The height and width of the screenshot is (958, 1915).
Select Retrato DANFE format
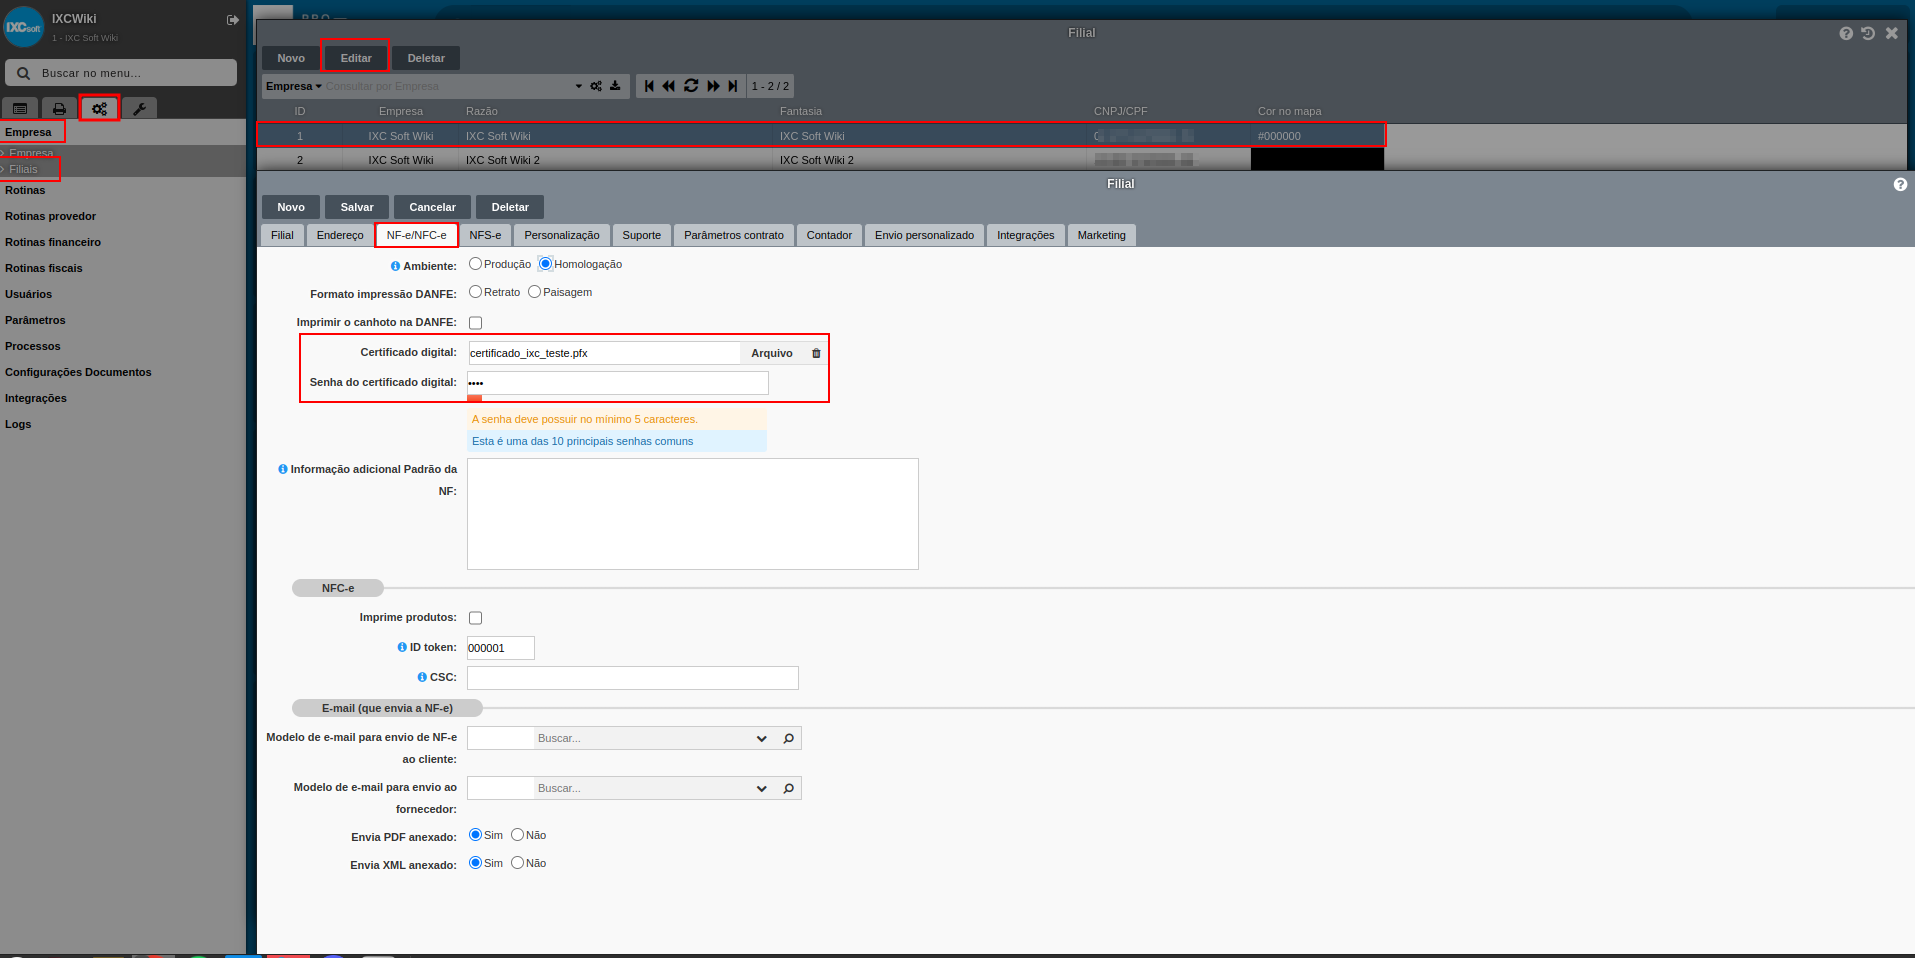coord(475,292)
